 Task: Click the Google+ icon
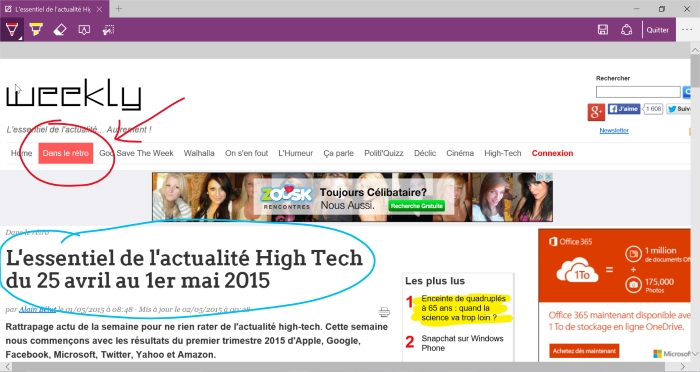(x=596, y=112)
